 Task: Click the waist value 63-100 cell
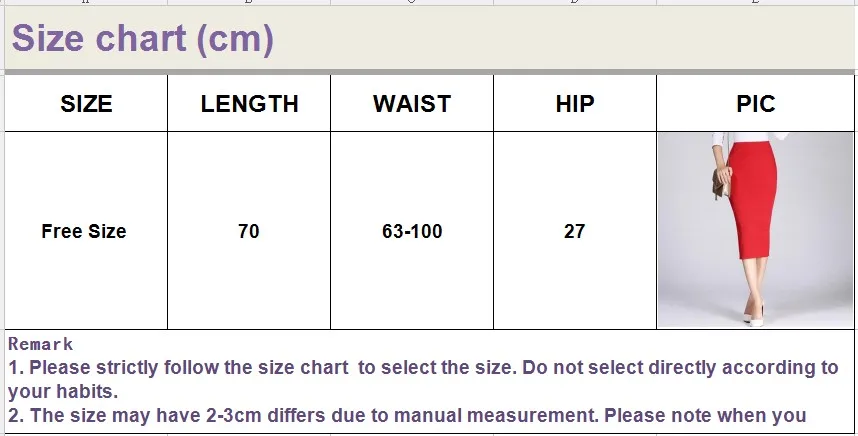coord(412,230)
